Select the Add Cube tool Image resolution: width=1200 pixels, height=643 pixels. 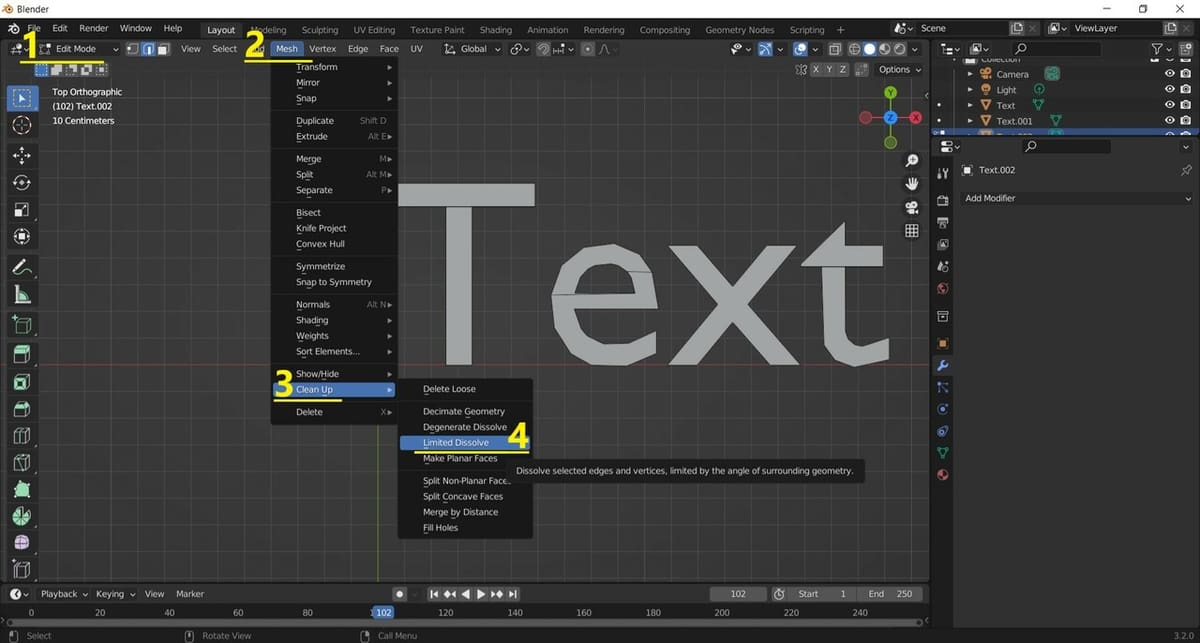pos(22,324)
